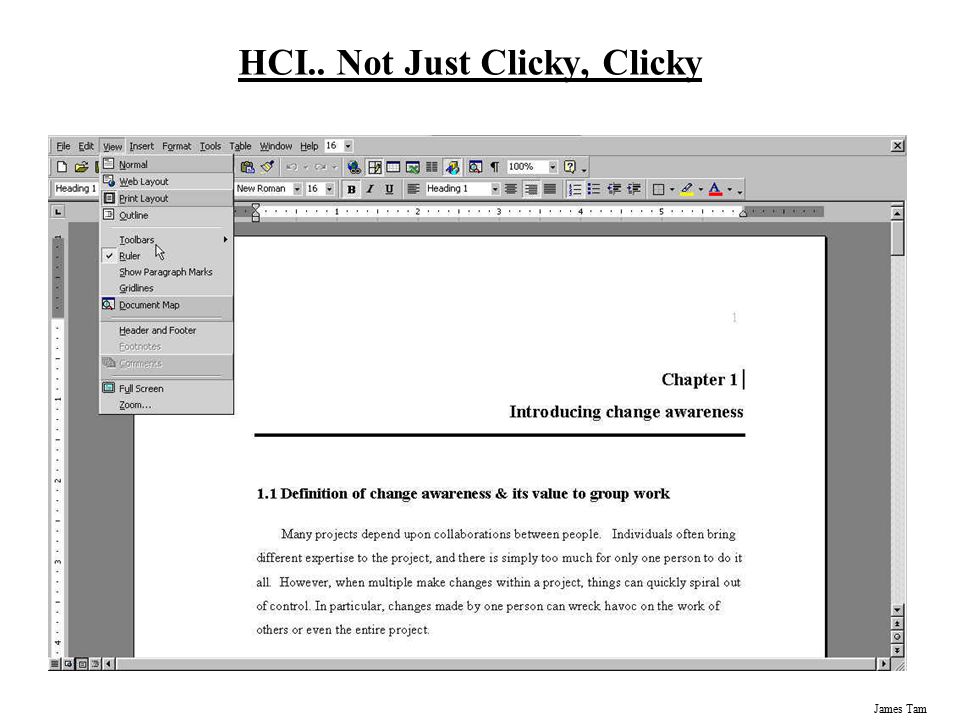960x720 pixels.
Task: Click the Zoom 100% percentage field
Action: [526, 167]
